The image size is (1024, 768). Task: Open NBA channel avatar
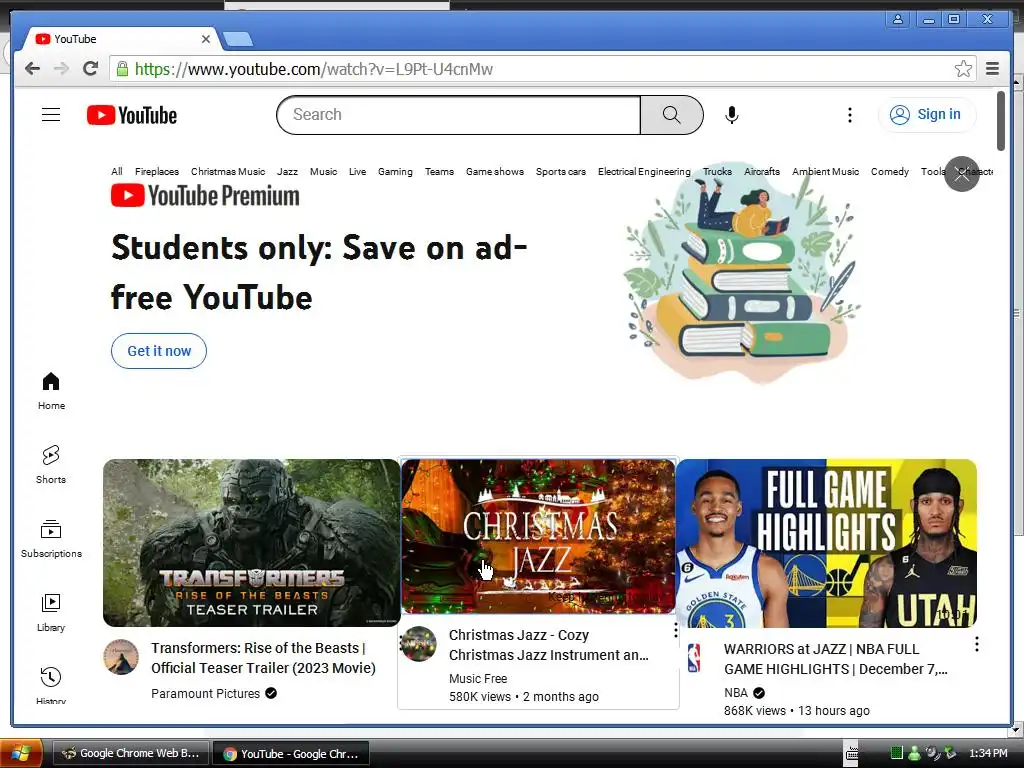[x=694, y=658]
